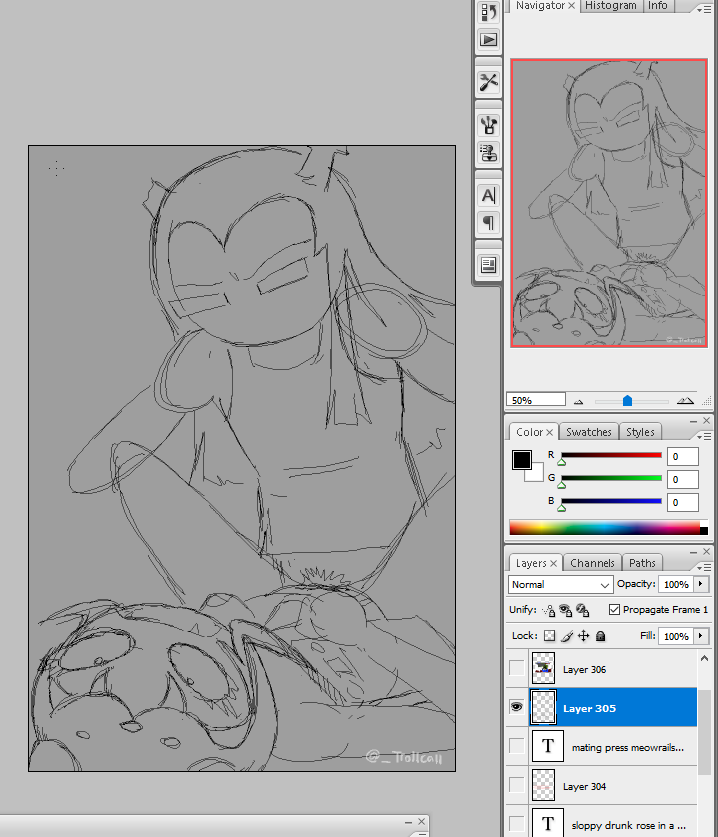This screenshot has width=718, height=837.
Task: Select Layer 304 row by its name
Action: pyautogui.click(x=584, y=786)
